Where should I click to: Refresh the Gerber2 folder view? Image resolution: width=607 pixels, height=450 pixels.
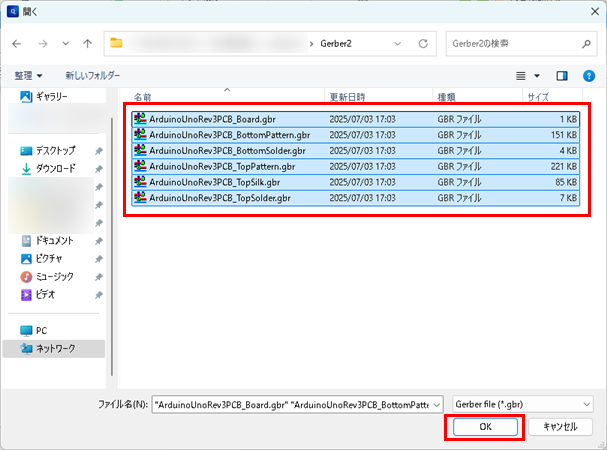tap(423, 44)
